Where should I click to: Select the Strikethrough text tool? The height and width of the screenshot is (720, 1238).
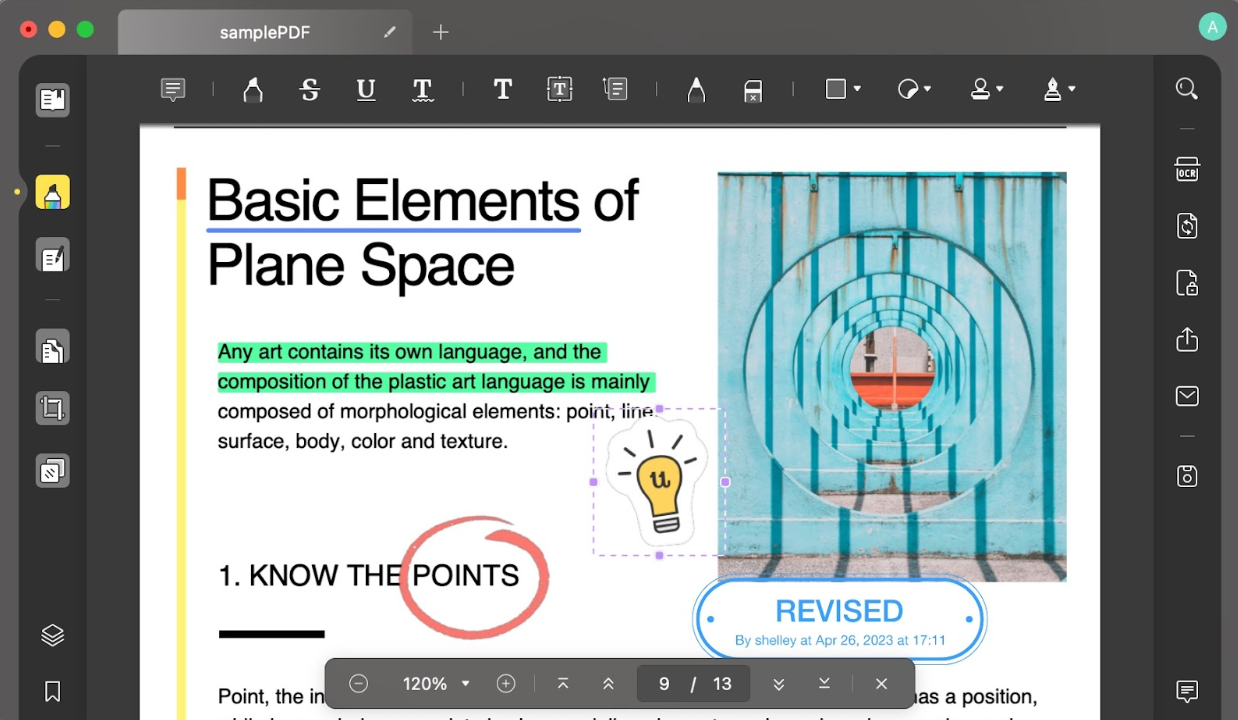click(310, 90)
